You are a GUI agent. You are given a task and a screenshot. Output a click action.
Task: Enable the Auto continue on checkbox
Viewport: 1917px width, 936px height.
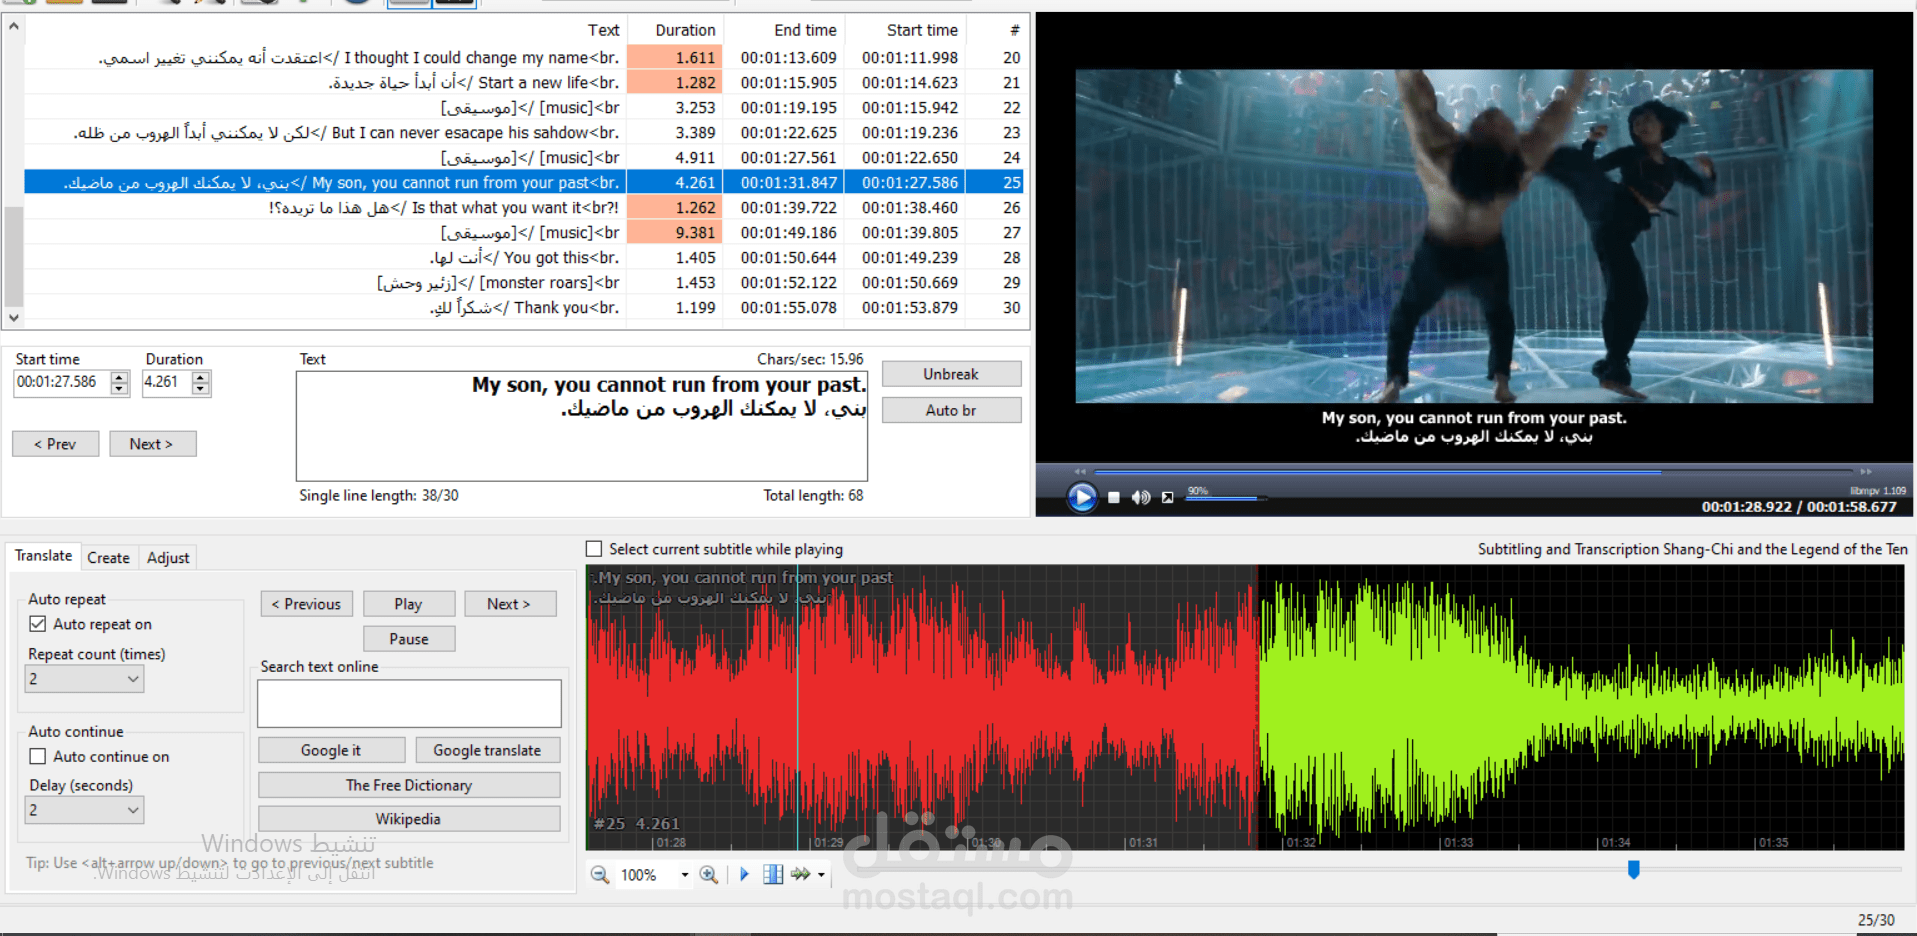point(38,757)
